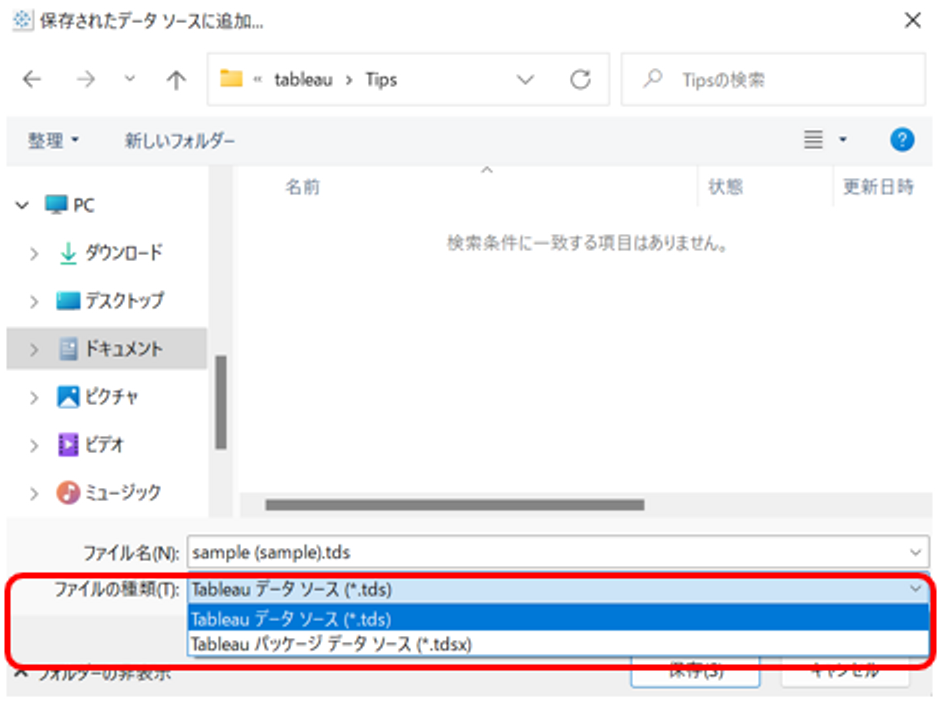Click the navigation pane vertical scrollbar
This screenshot has height=704, width=942.
[221, 402]
